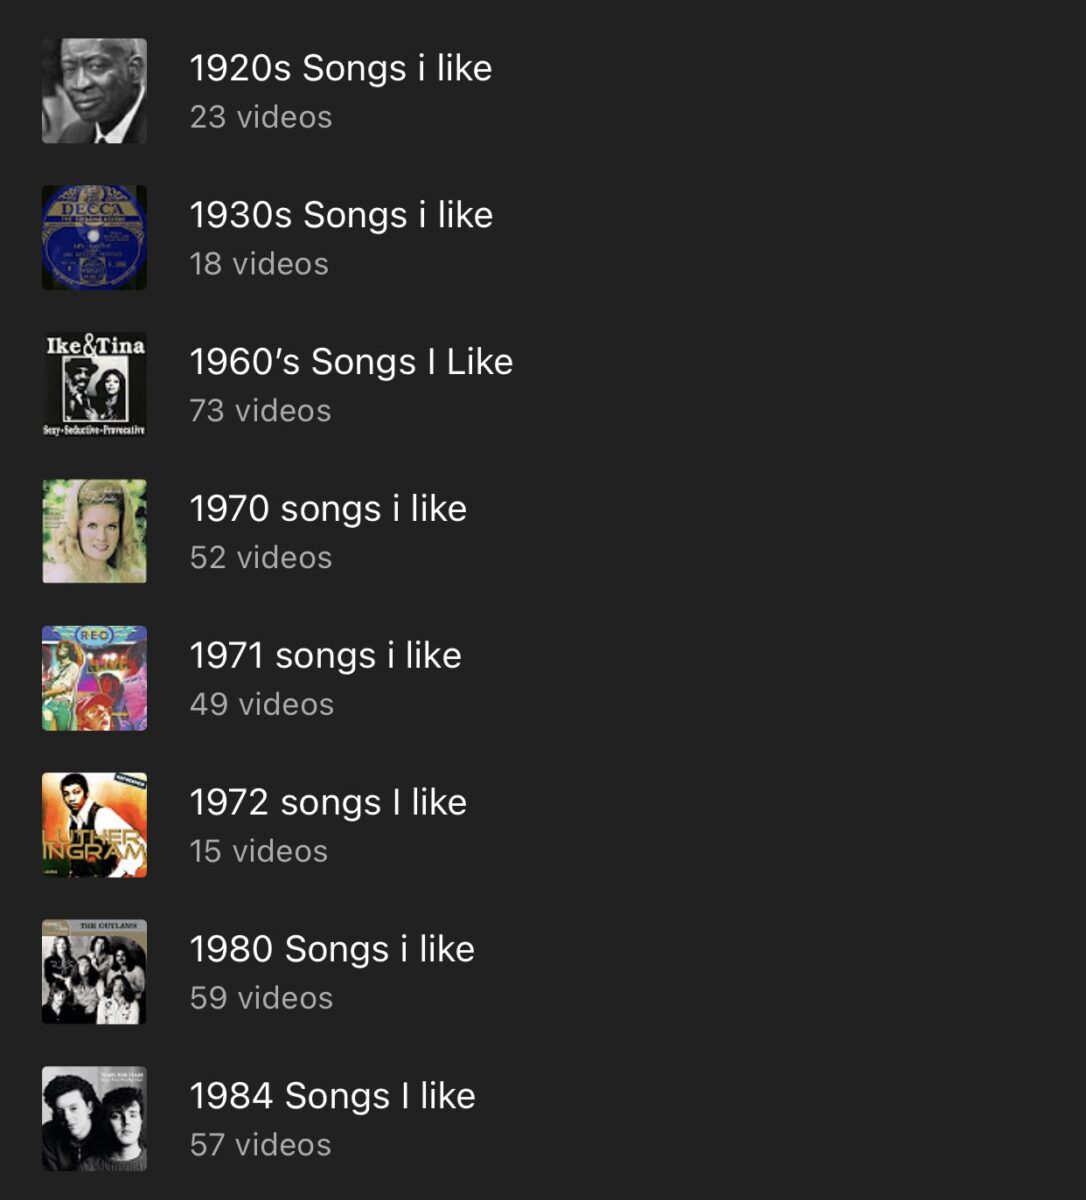Click the "23 videos" count text

pos(261,117)
